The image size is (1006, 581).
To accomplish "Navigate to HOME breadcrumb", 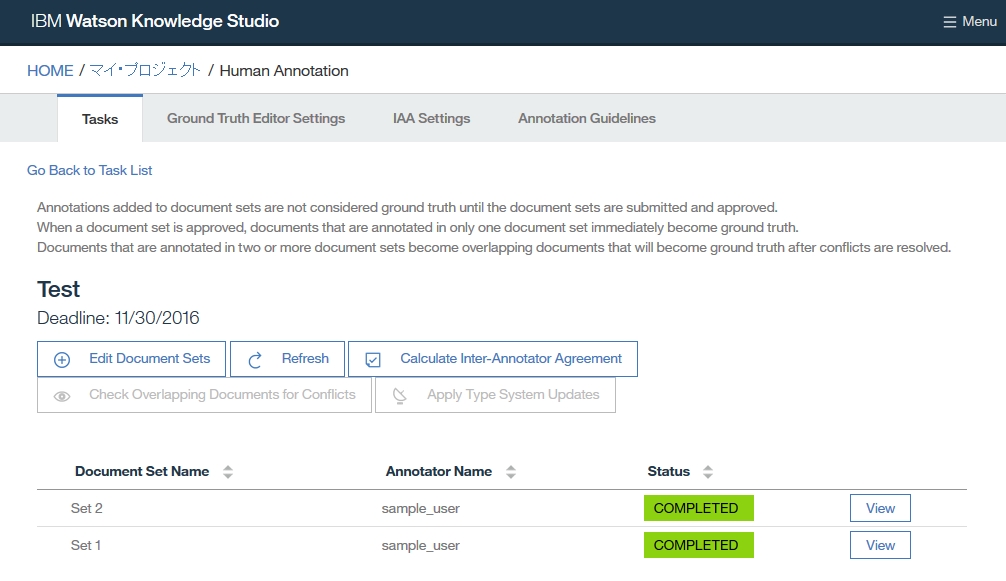I will coord(50,70).
